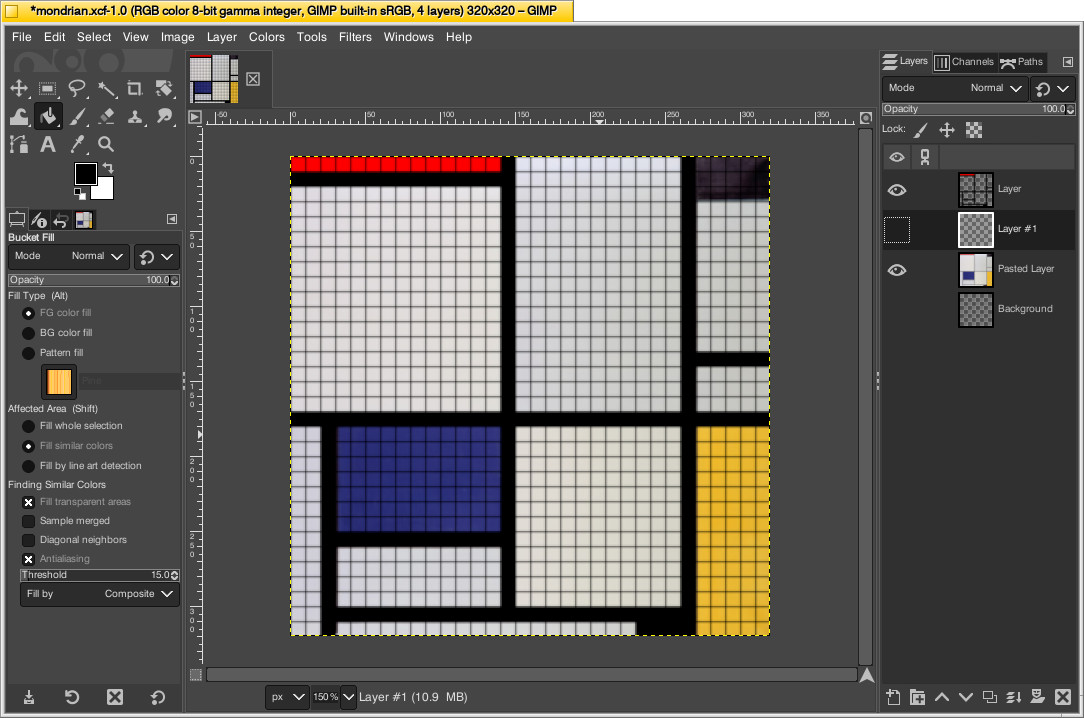Select the Eraser tool
The width and height of the screenshot is (1084, 718).
click(x=106, y=116)
